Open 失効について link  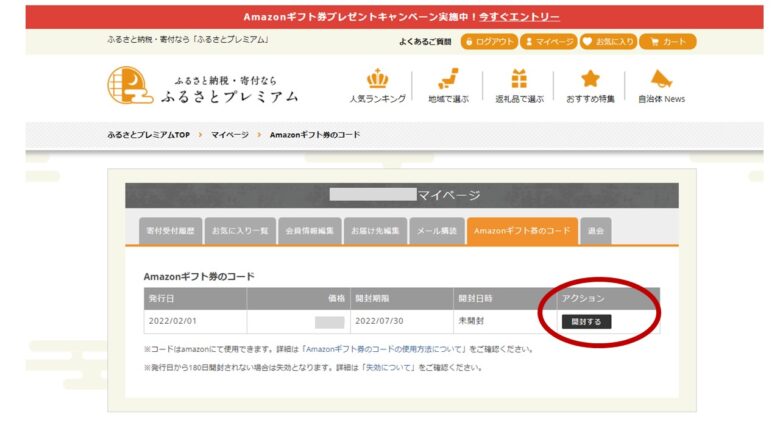390,368
